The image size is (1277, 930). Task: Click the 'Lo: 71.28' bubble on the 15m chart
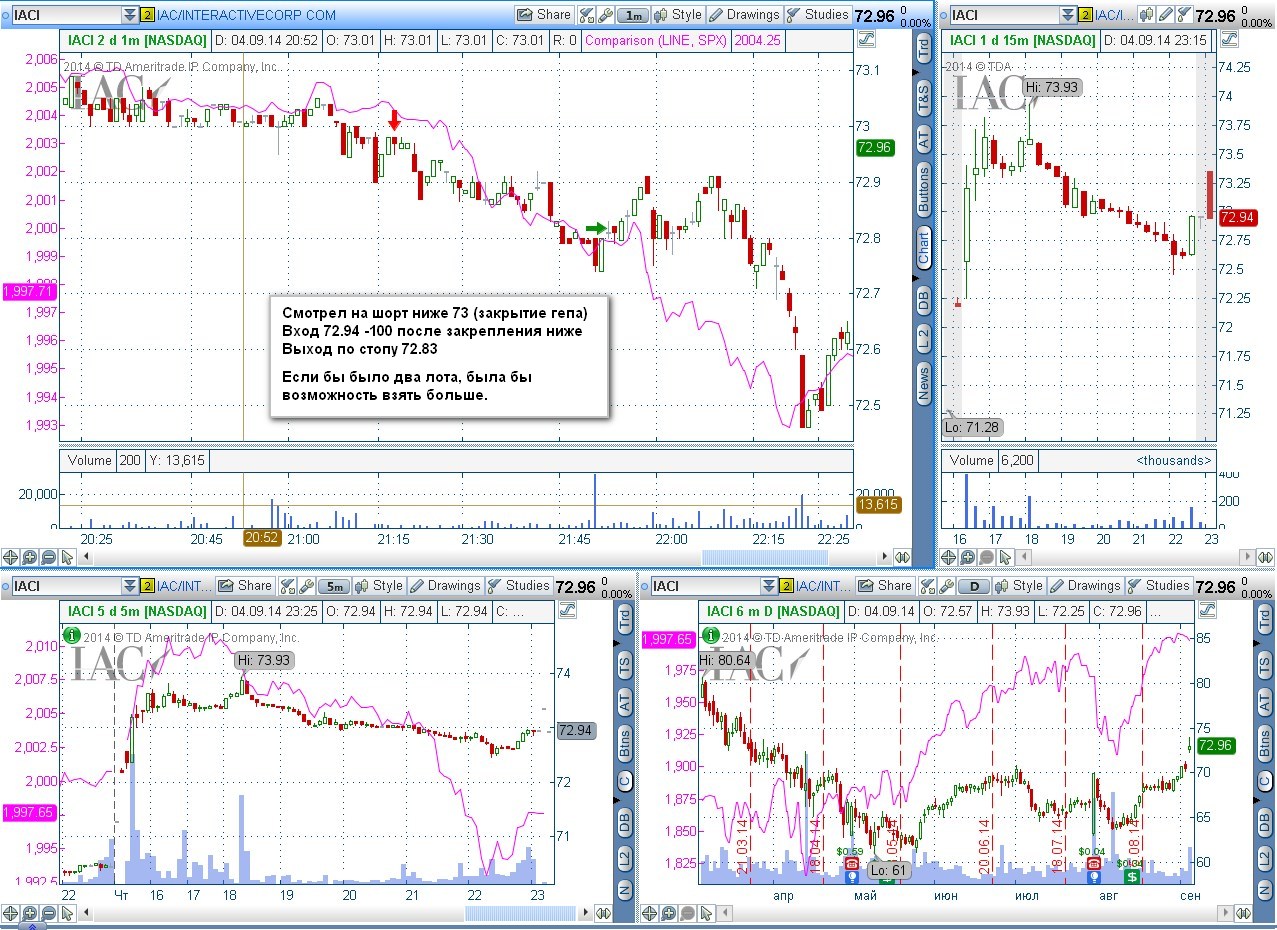(x=973, y=427)
